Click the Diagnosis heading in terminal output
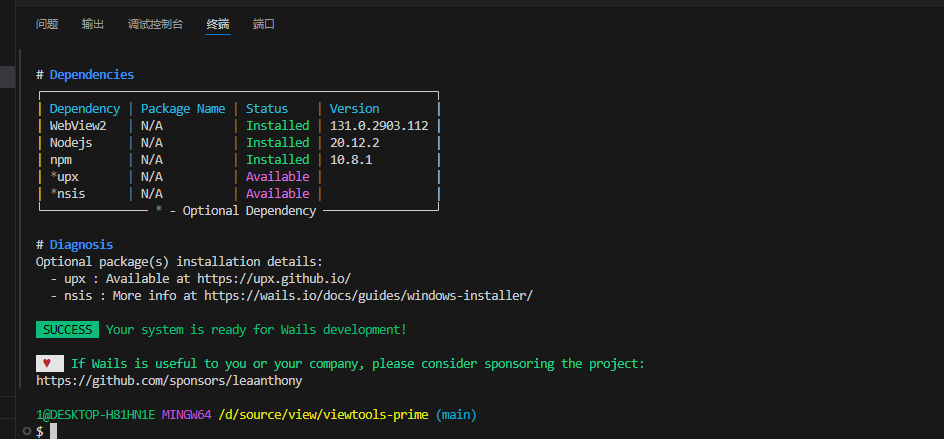The width and height of the screenshot is (944, 439). pos(81,245)
